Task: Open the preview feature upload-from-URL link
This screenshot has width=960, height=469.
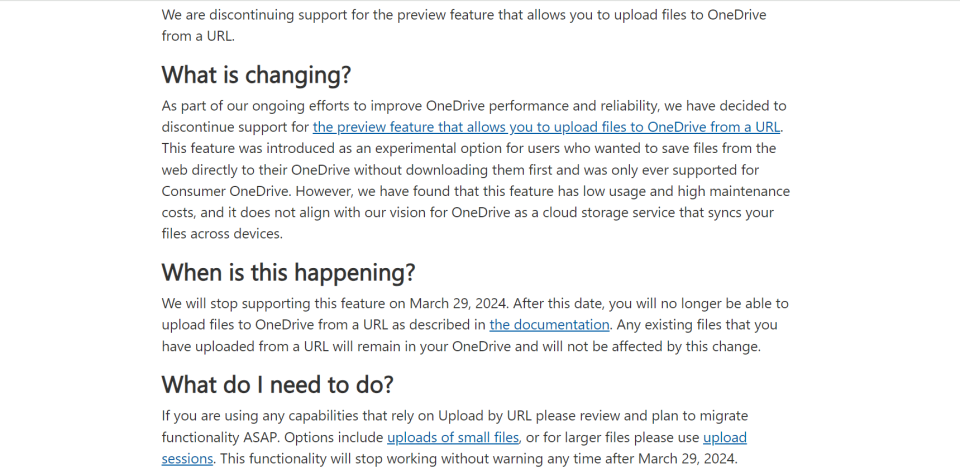Action: (x=546, y=127)
